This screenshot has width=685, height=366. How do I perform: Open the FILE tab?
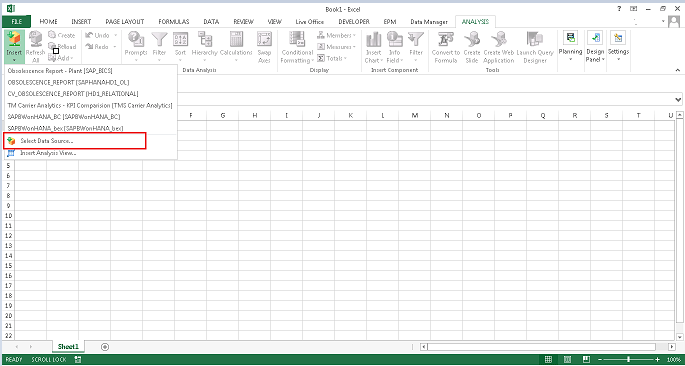coord(17,21)
